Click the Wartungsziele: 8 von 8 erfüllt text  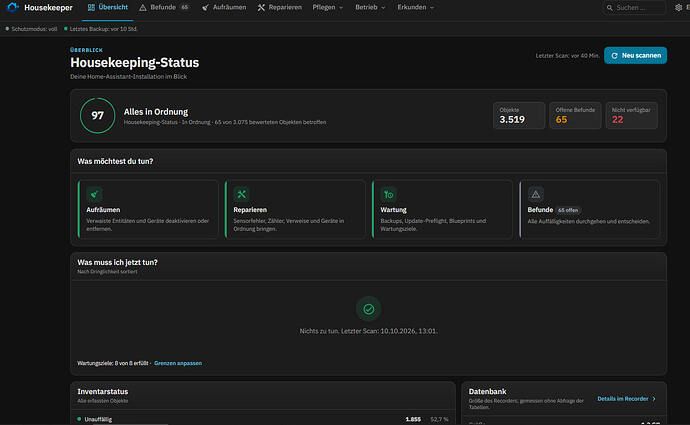point(113,363)
